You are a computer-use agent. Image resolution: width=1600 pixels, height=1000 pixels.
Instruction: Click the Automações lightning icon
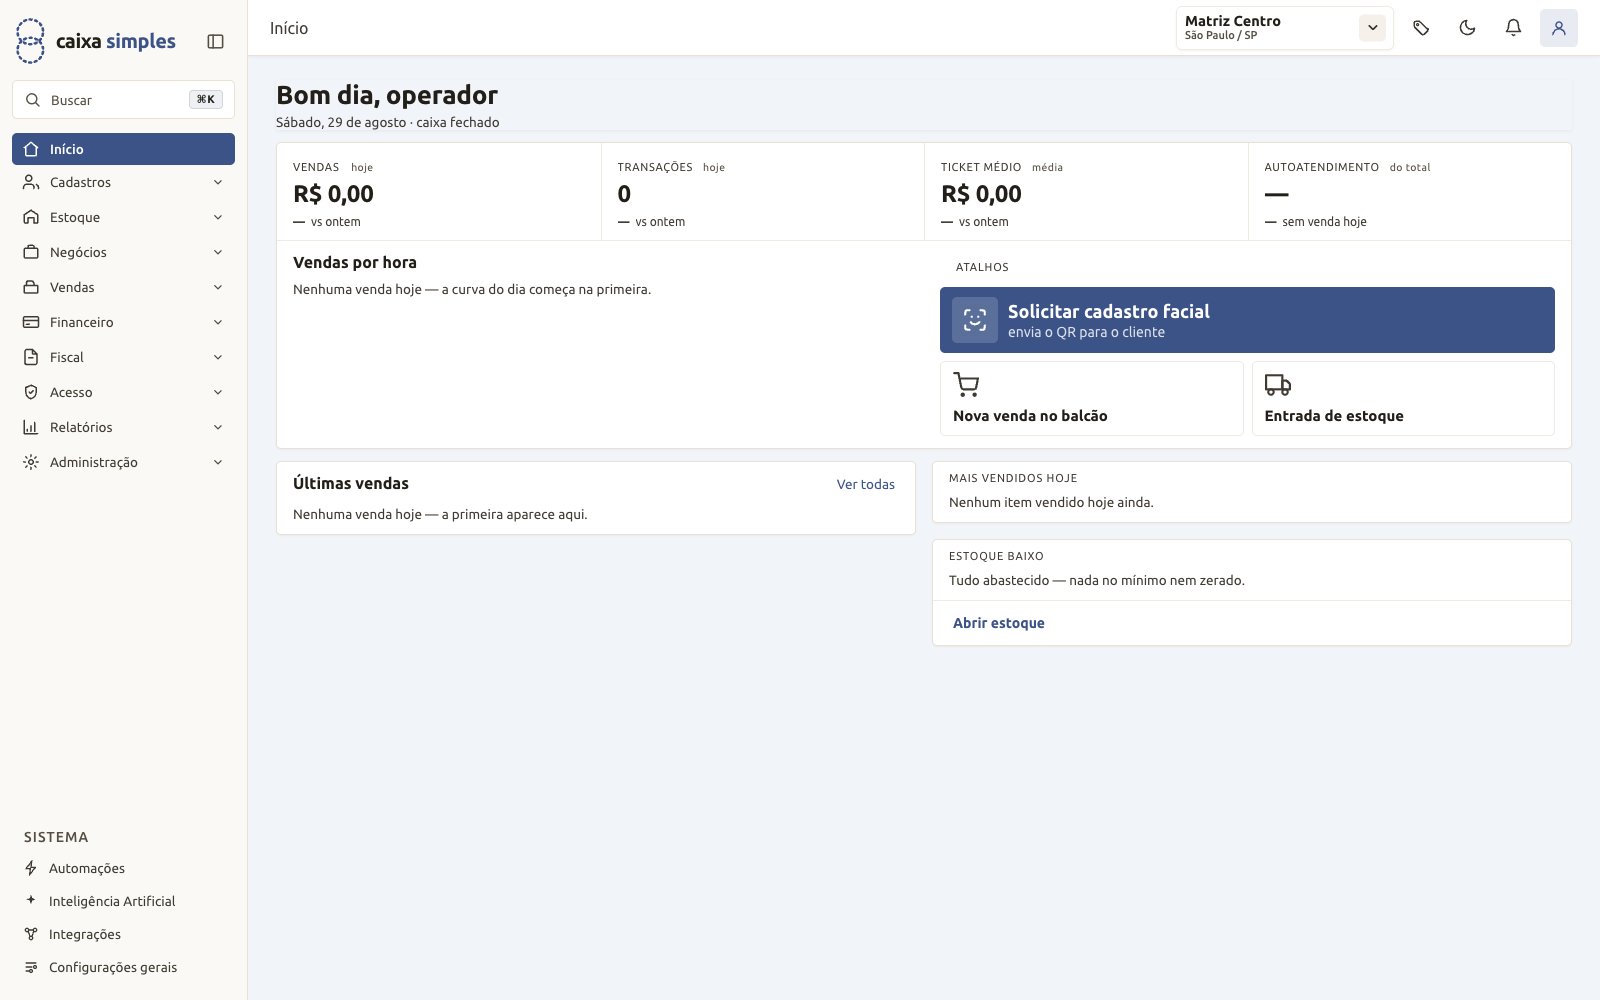(31, 868)
